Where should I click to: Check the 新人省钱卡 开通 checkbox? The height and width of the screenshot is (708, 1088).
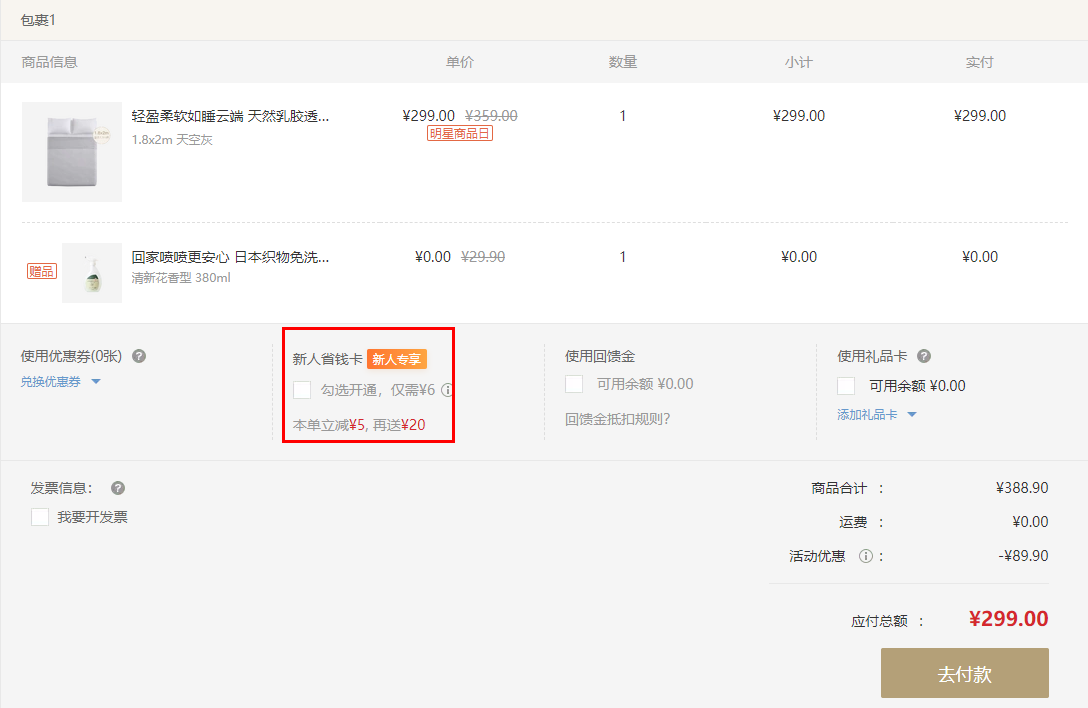click(302, 390)
